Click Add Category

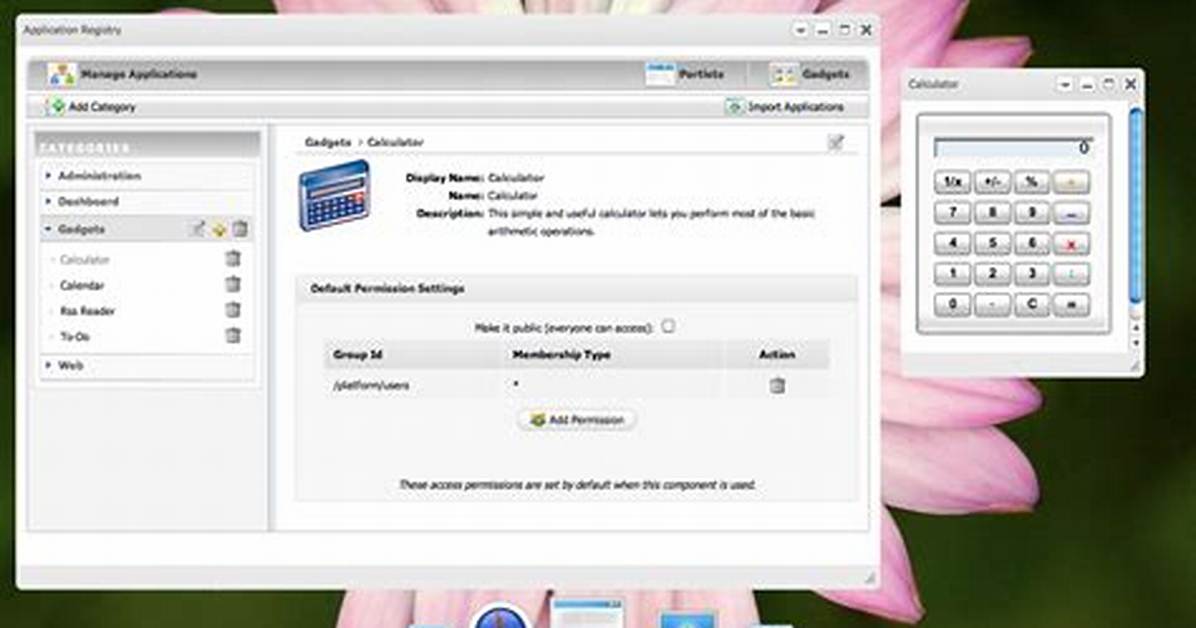(x=92, y=107)
